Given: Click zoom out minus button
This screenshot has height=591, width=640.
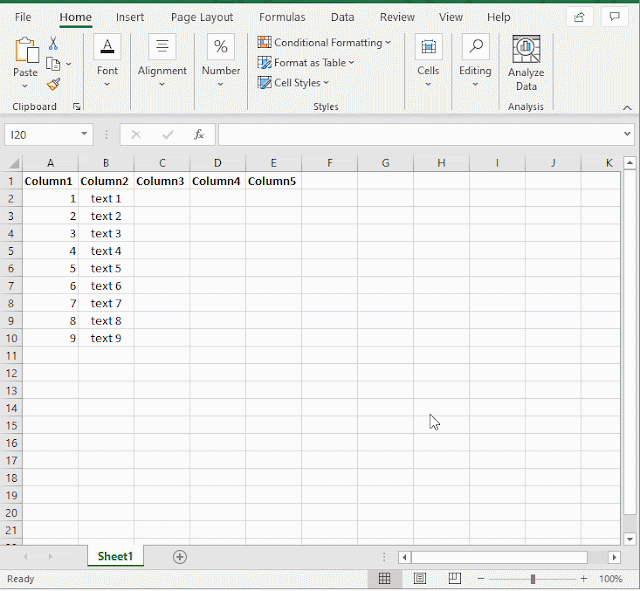Looking at the screenshot, I should click(481, 579).
